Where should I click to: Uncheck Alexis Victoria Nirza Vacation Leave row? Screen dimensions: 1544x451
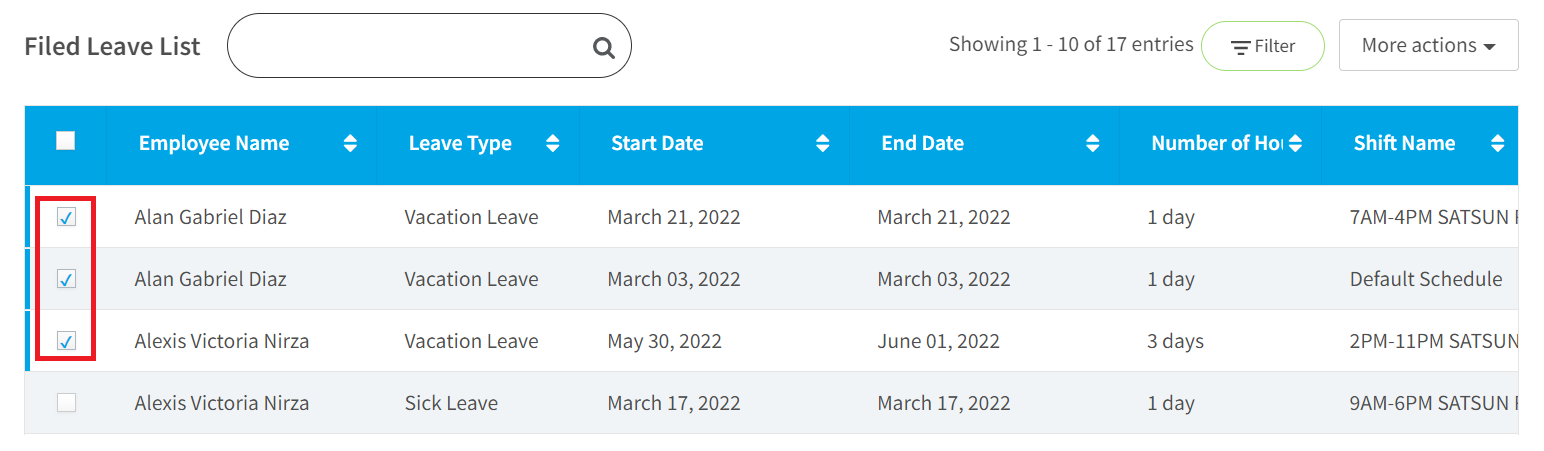click(66, 341)
